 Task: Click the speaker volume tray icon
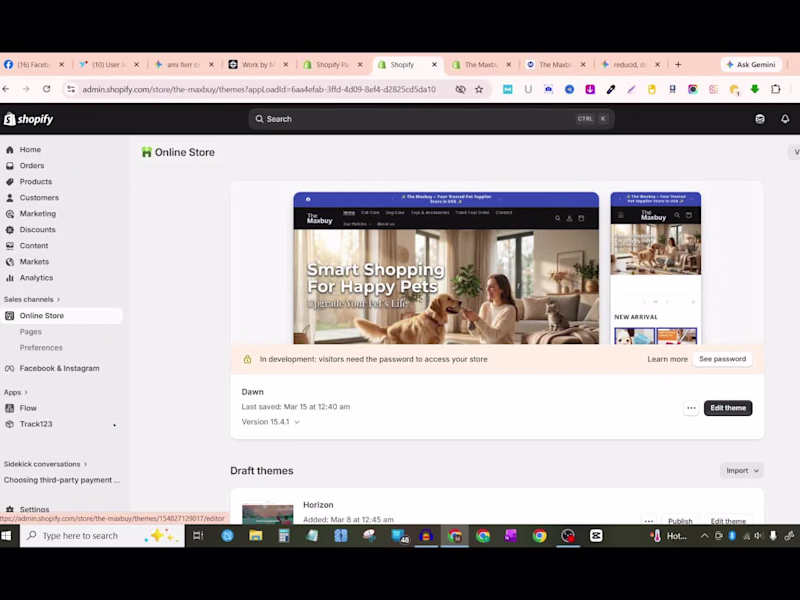click(759, 536)
